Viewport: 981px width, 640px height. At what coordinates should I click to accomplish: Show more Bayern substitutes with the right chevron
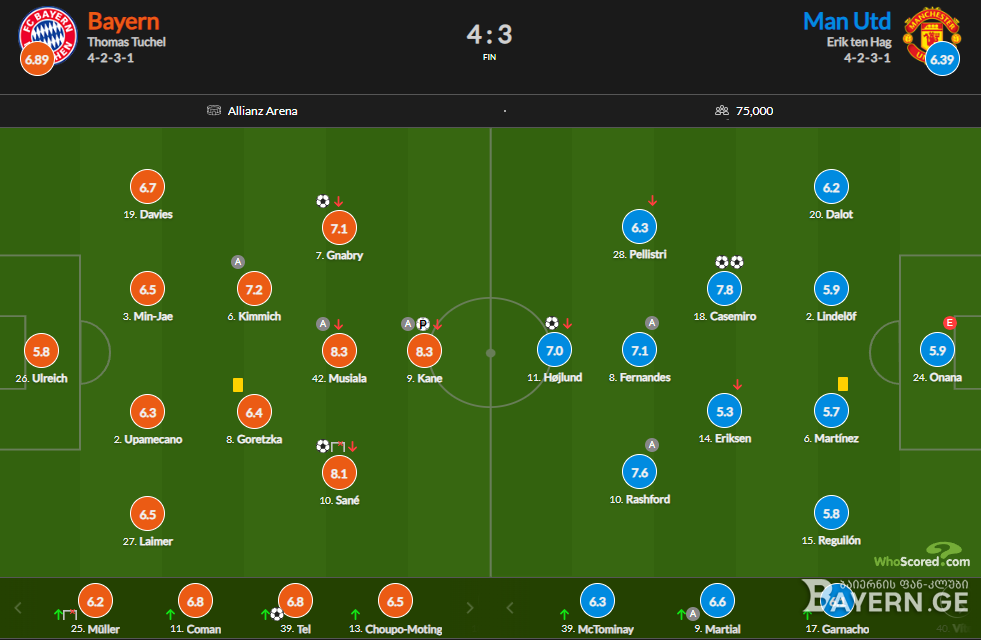pyautogui.click(x=470, y=607)
